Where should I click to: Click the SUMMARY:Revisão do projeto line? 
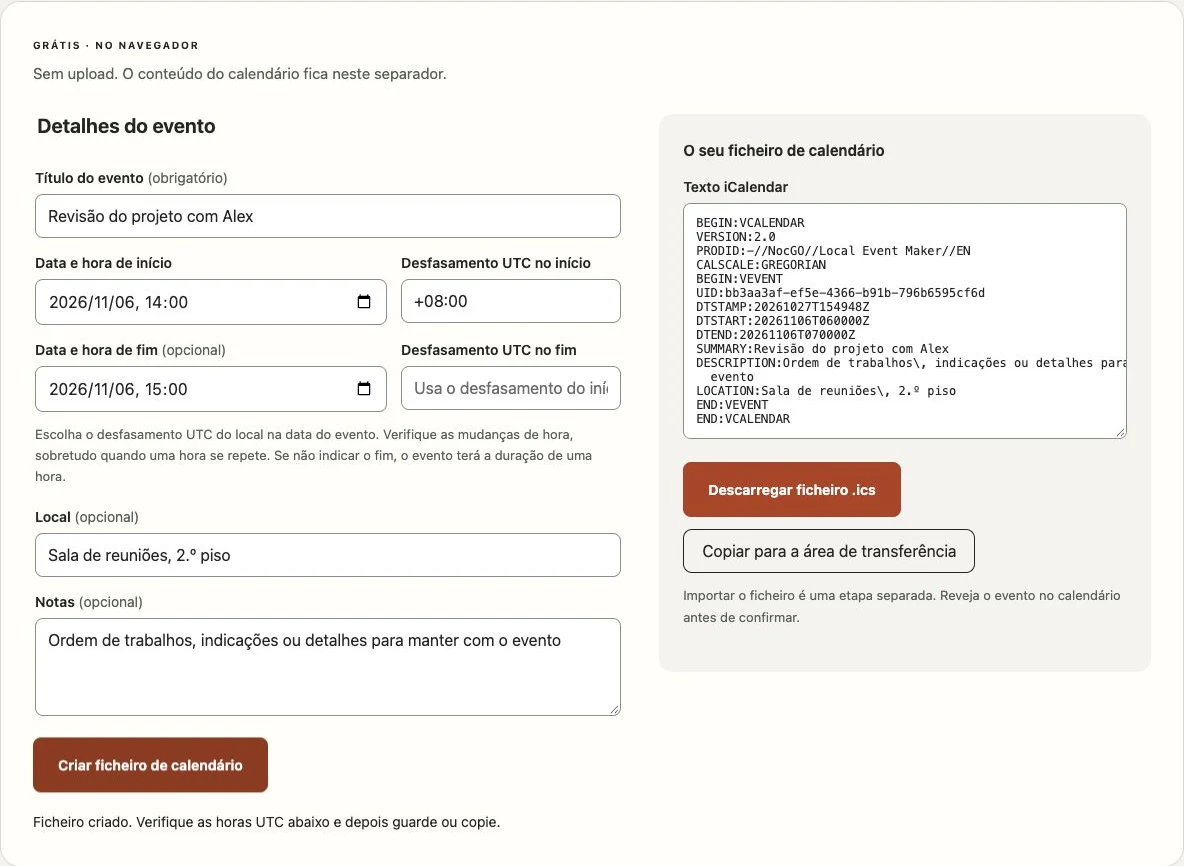(822, 349)
